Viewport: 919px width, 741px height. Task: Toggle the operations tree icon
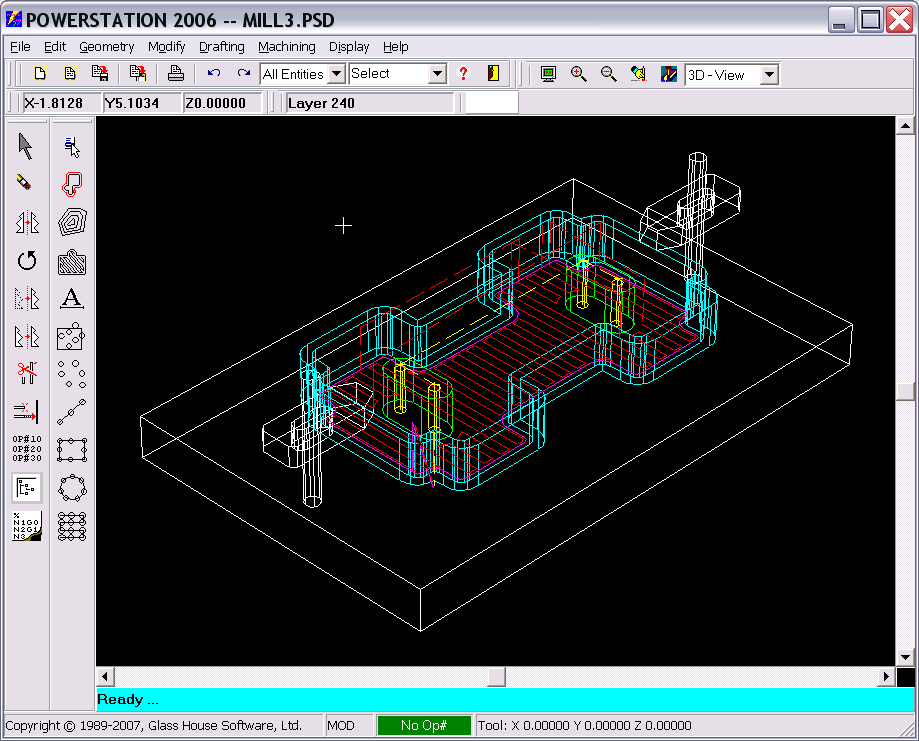tap(27, 488)
